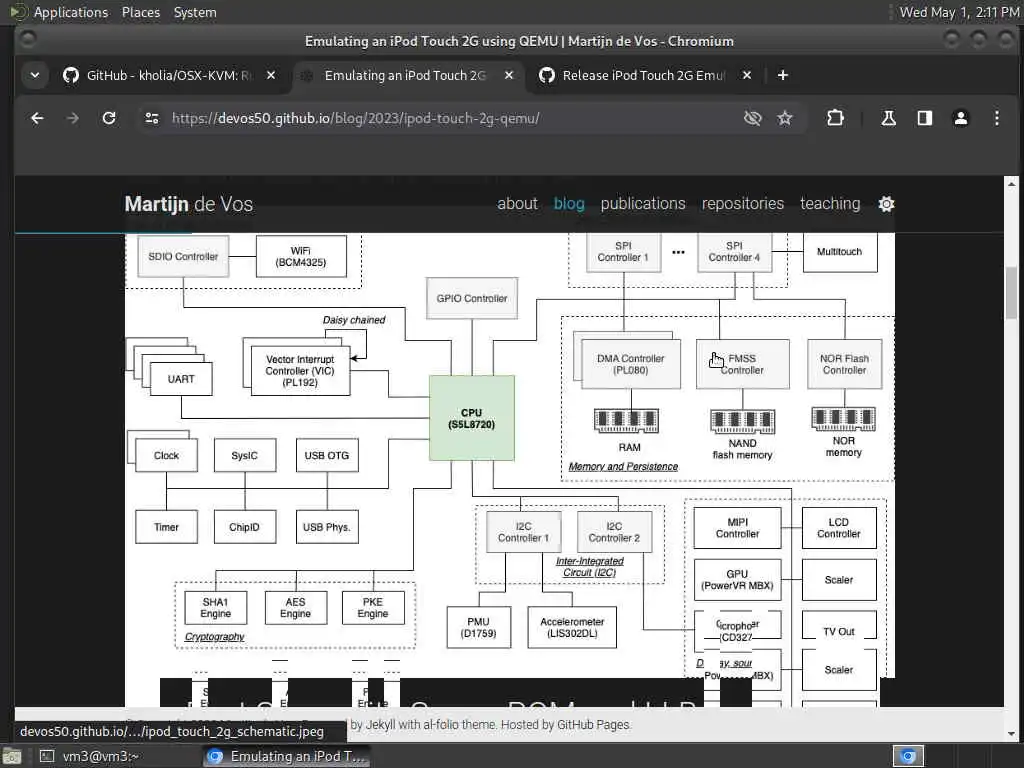Open the blog navigation link
This screenshot has width=1024, height=768.
click(x=569, y=204)
